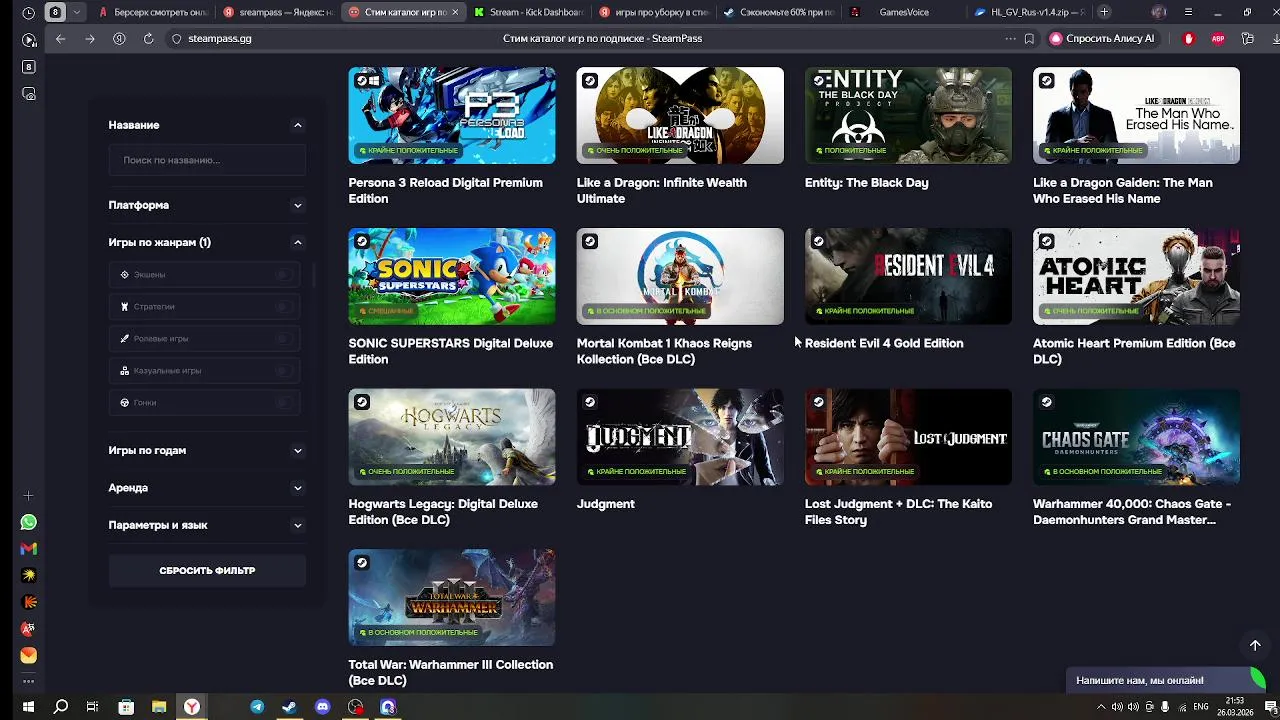Click the СБРОСИТЬ ФИЛЬТР button
The height and width of the screenshot is (720, 1280).
(x=207, y=570)
